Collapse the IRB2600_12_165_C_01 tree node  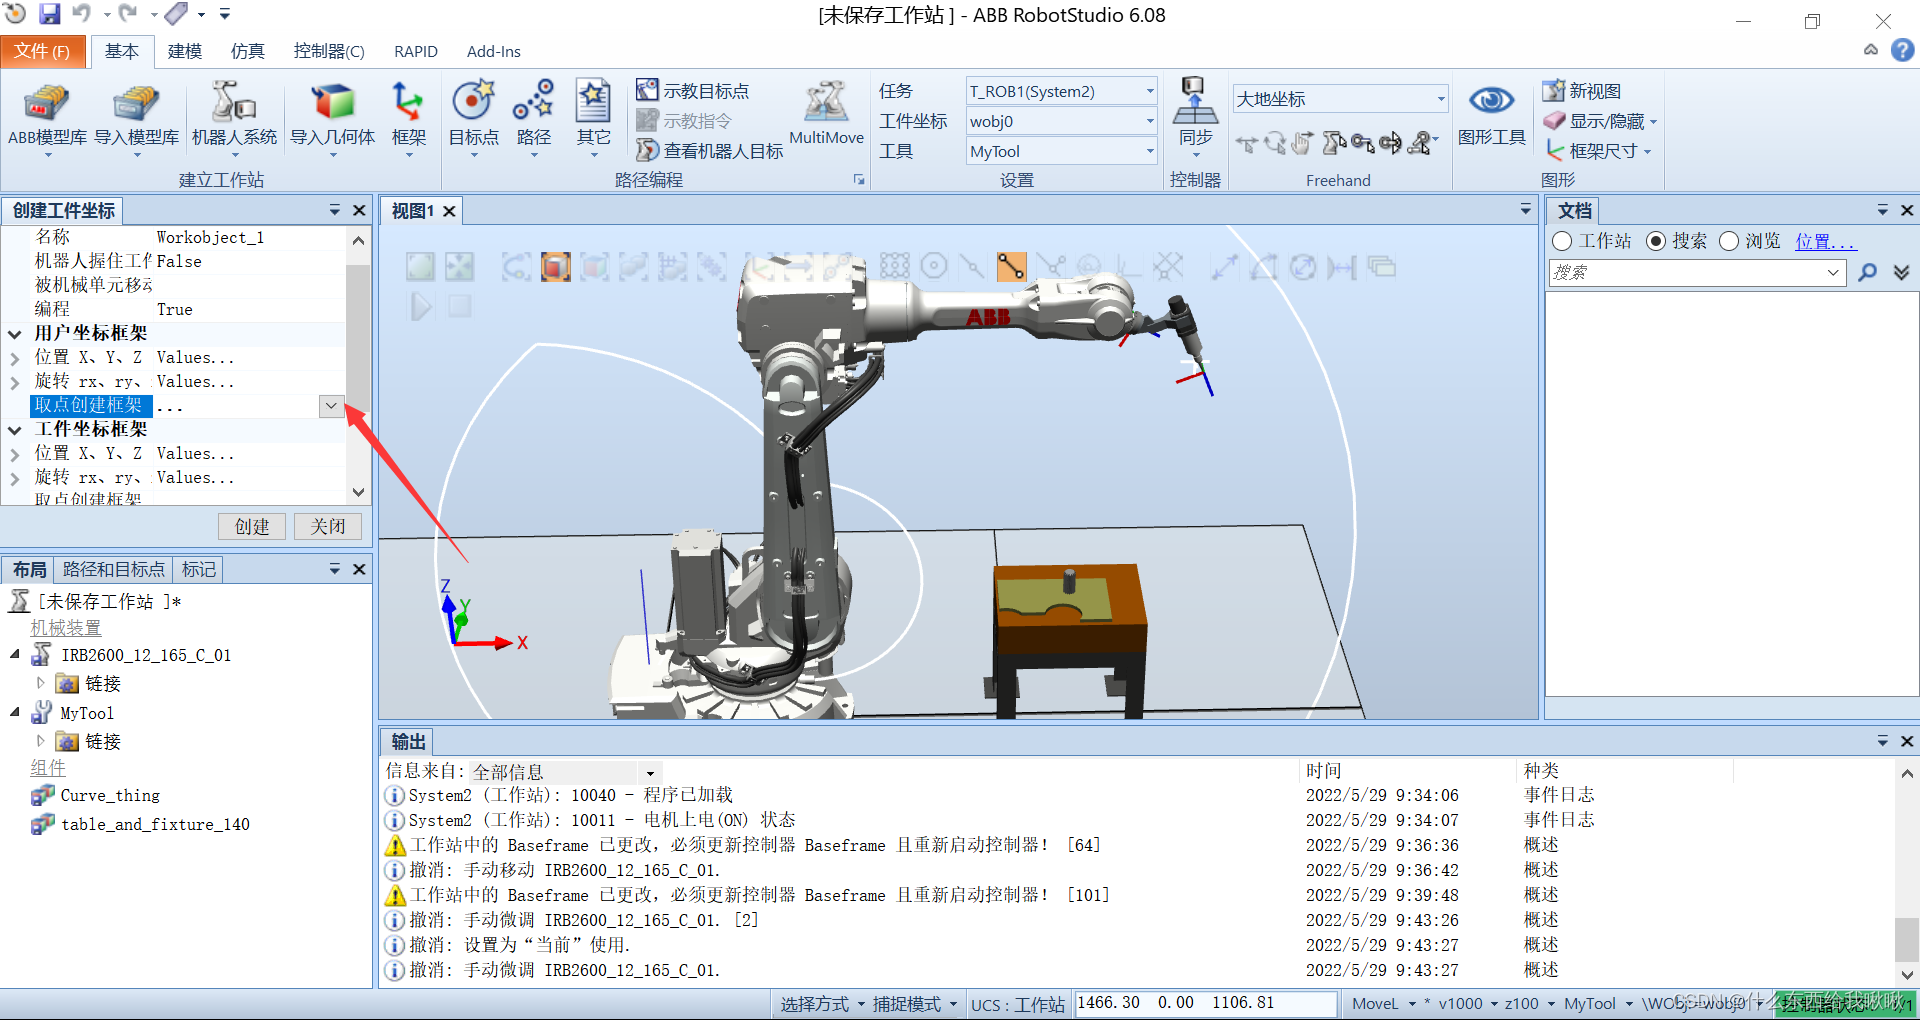click(15, 654)
